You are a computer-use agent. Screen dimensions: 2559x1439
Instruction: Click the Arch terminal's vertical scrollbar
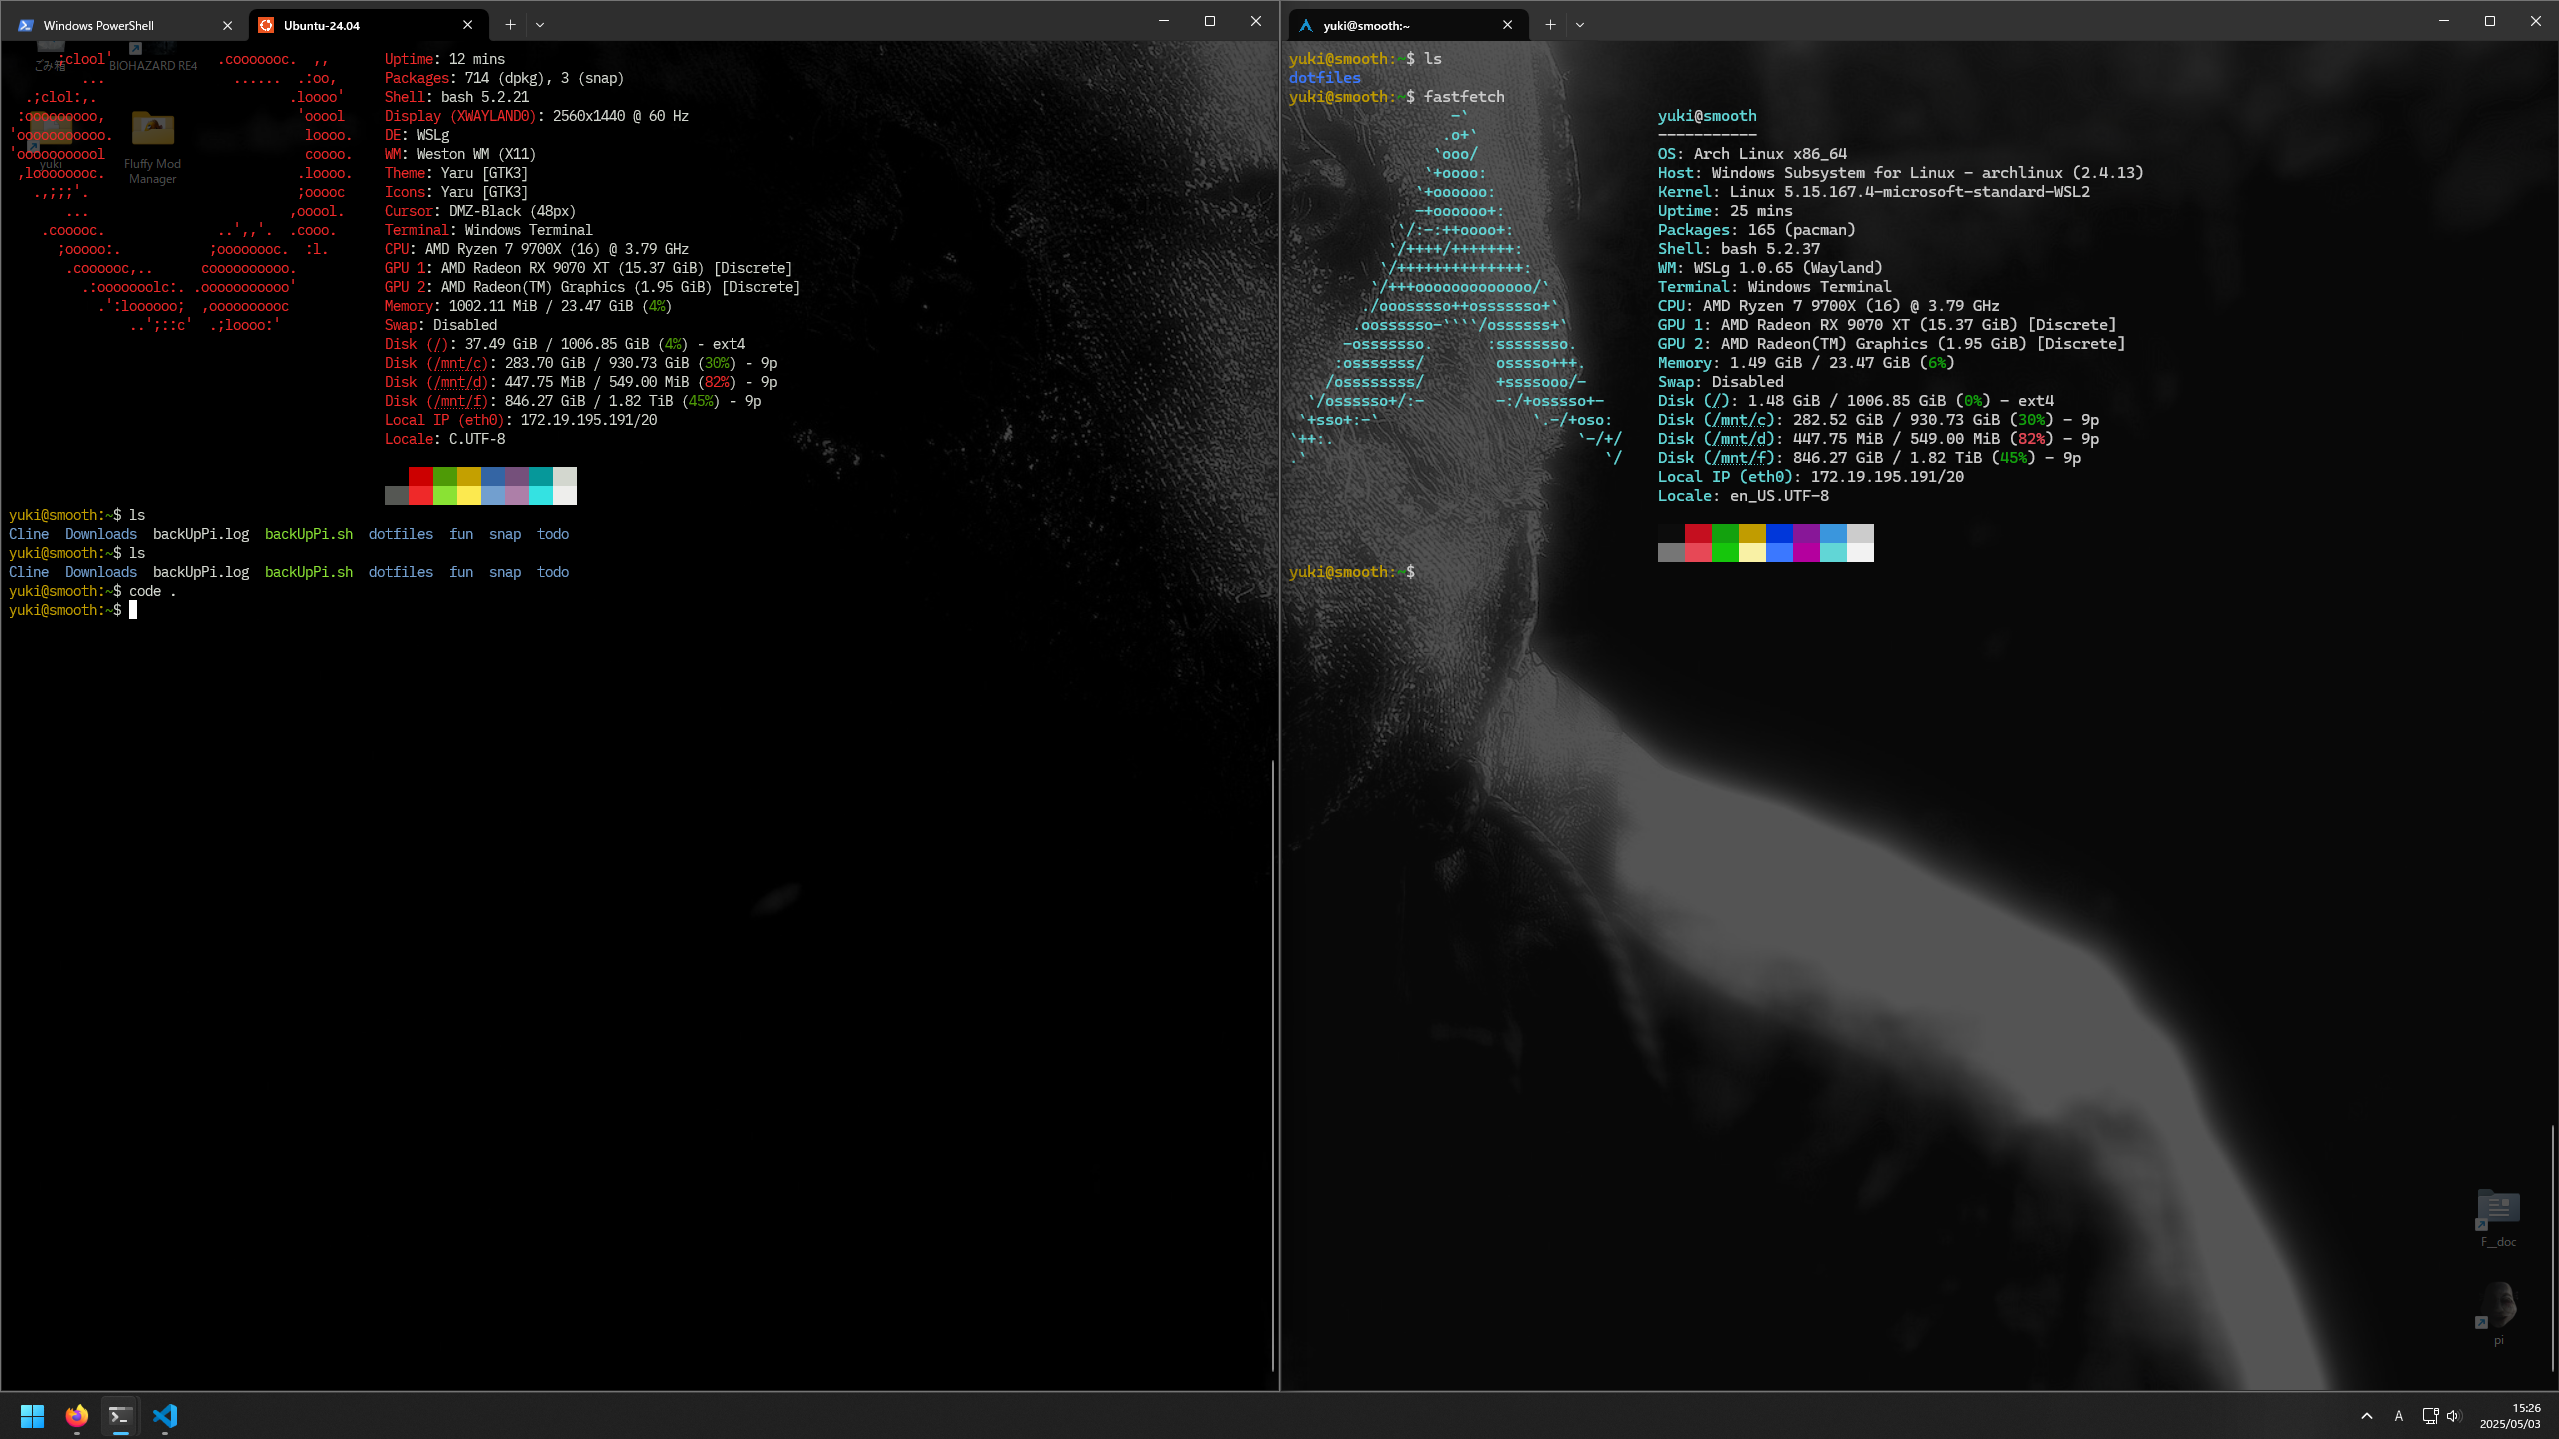click(2553, 1248)
